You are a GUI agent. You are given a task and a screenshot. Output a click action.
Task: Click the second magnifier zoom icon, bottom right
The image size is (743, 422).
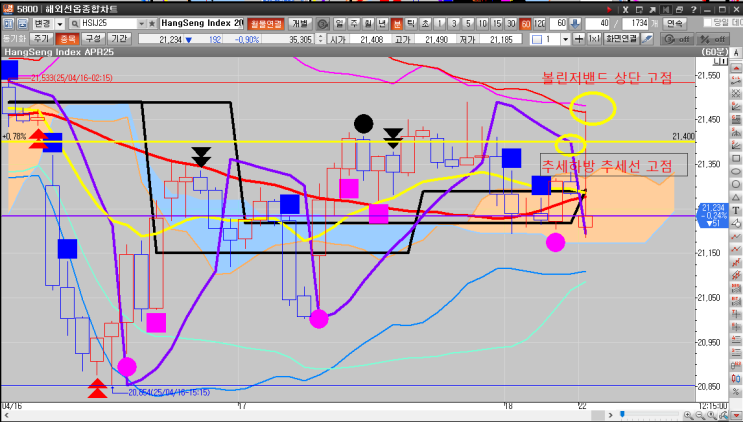[x=700, y=415]
